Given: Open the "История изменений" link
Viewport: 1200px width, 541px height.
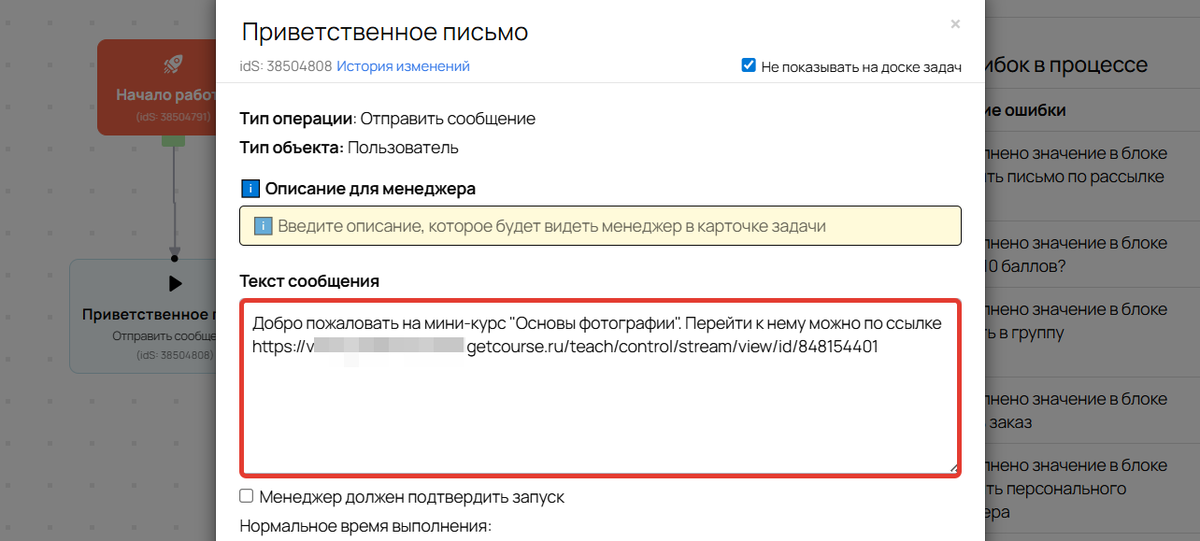Looking at the screenshot, I should point(403,66).
